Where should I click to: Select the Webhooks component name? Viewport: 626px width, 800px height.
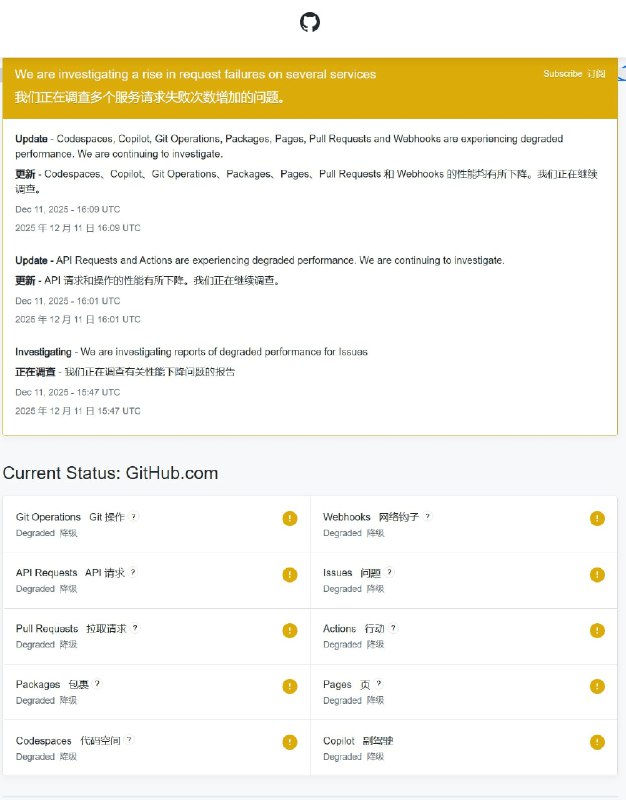click(346, 517)
